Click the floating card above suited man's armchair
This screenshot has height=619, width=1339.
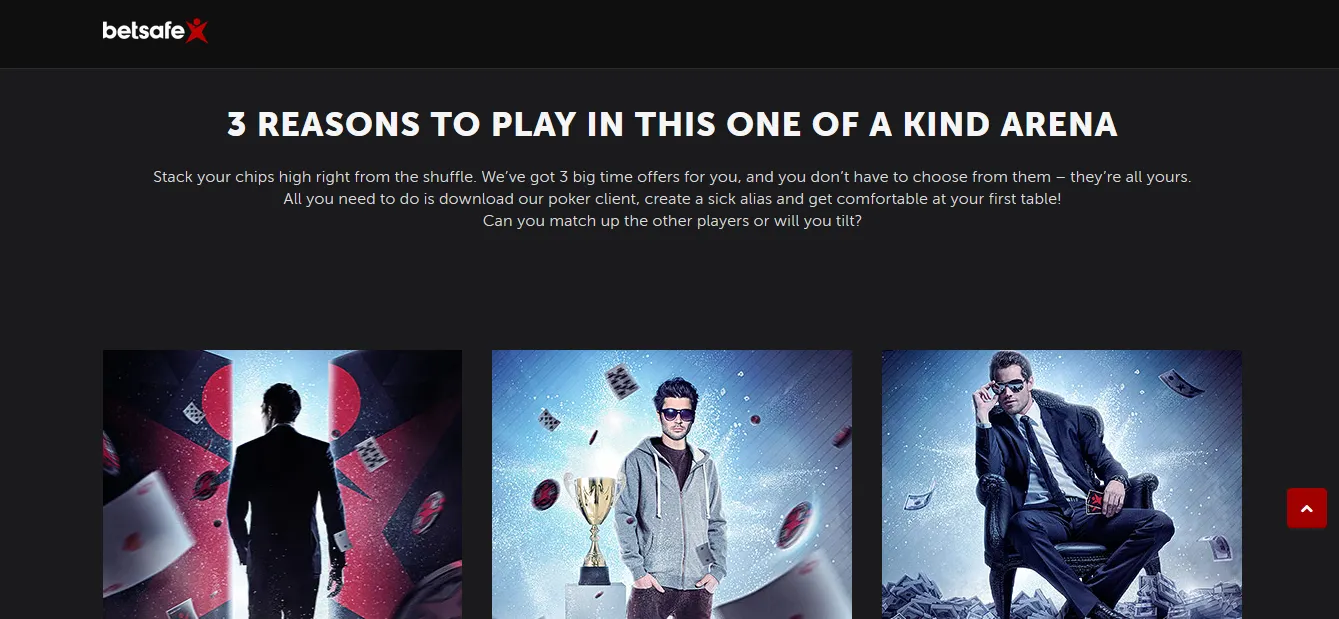point(1181,384)
